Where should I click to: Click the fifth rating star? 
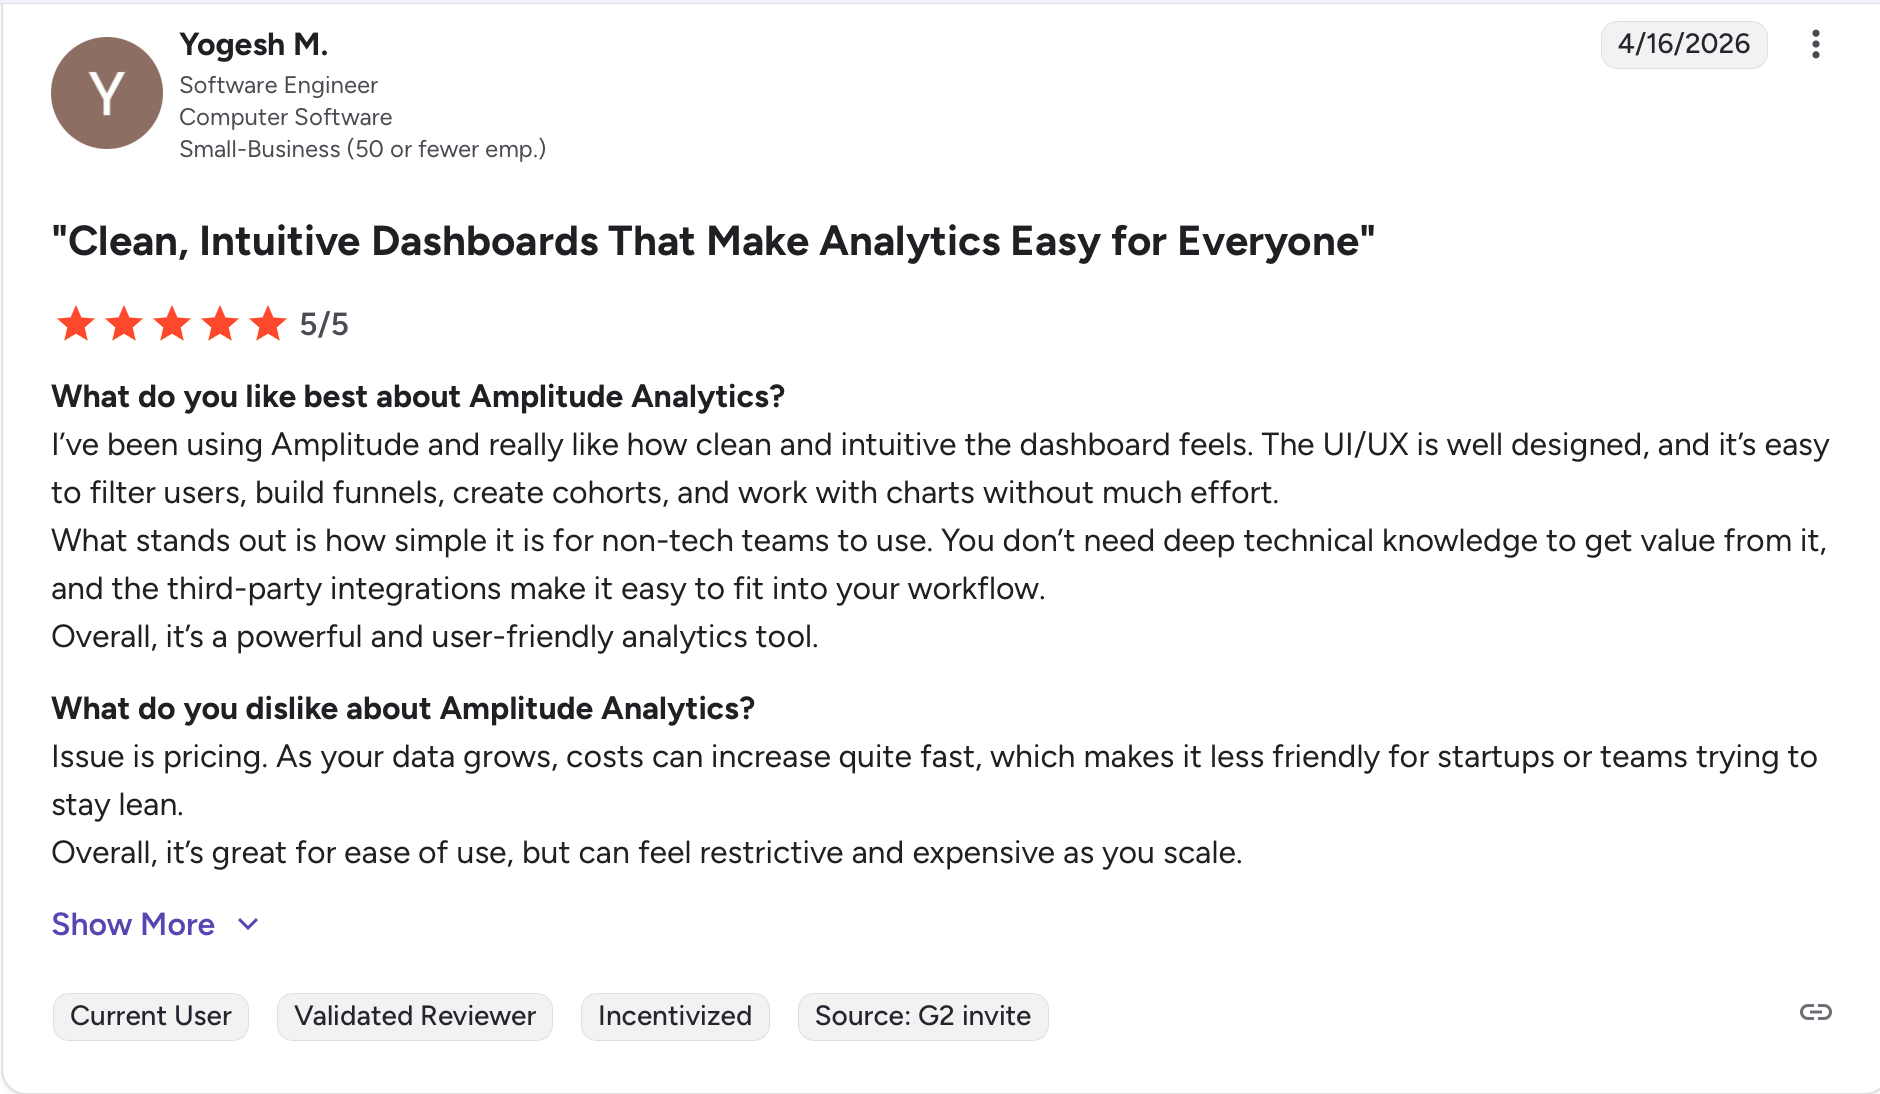click(268, 324)
